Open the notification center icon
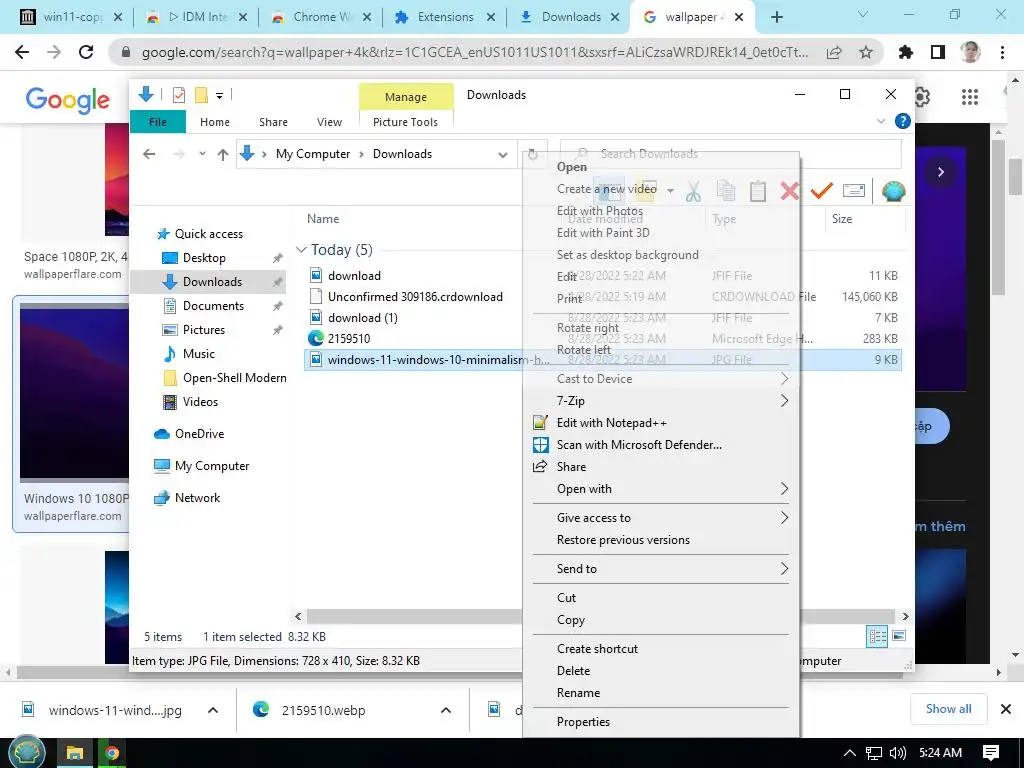 pyautogui.click(x=991, y=753)
